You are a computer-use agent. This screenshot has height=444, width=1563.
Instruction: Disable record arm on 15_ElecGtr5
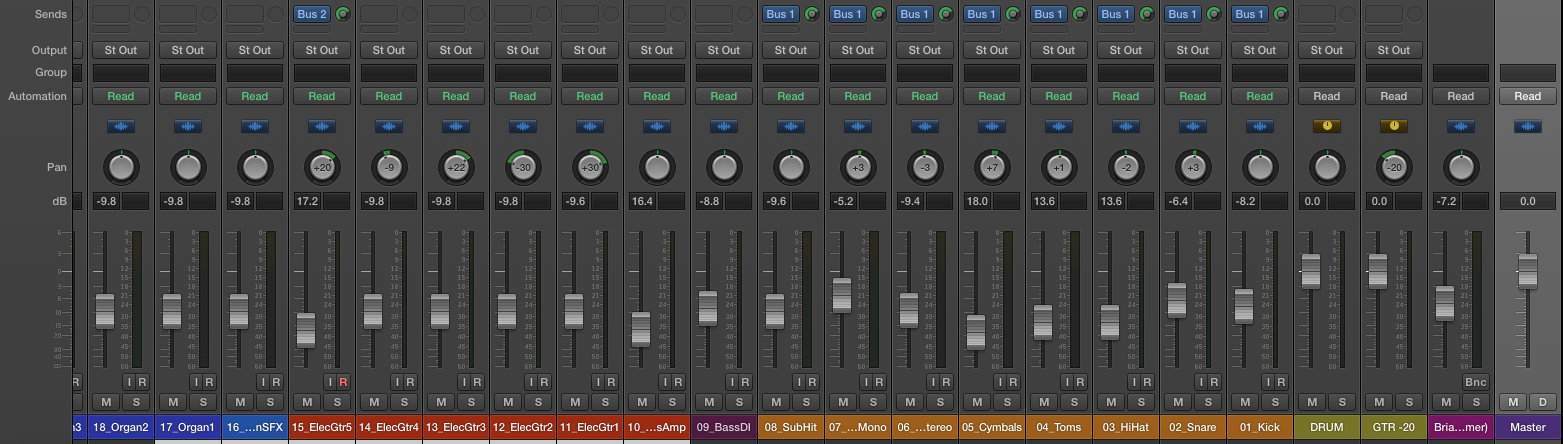tap(343, 382)
